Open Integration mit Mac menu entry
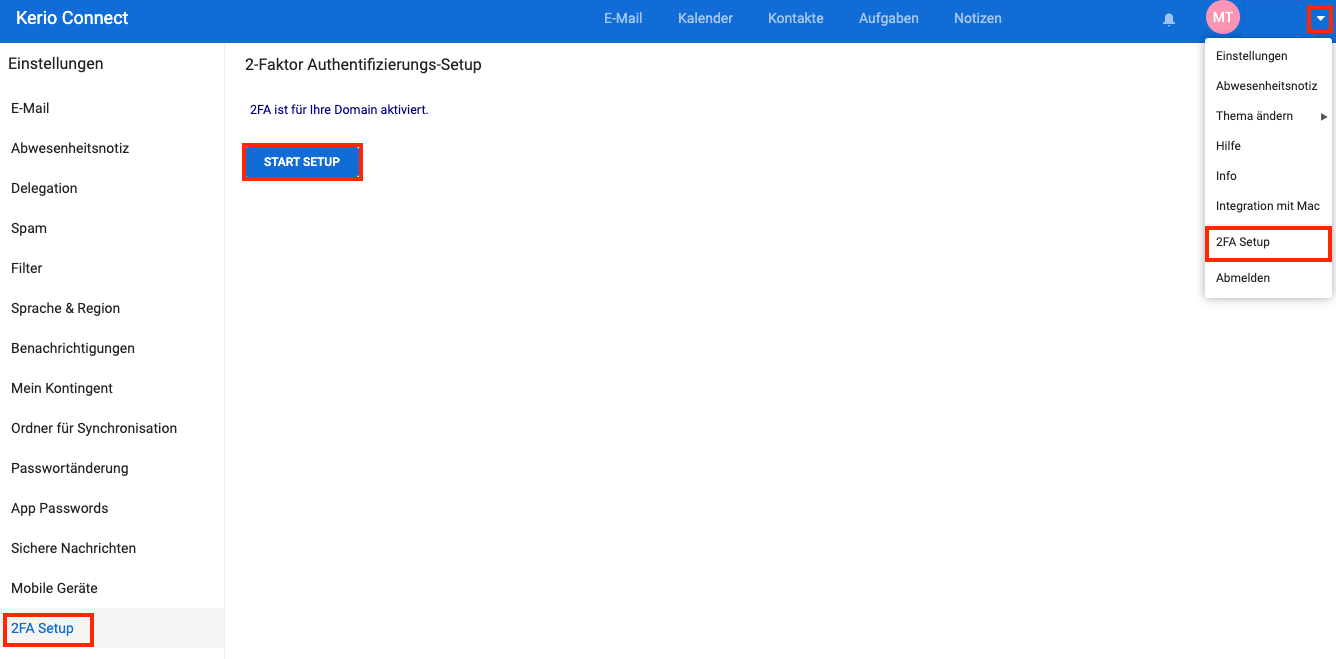 pyautogui.click(x=1267, y=206)
